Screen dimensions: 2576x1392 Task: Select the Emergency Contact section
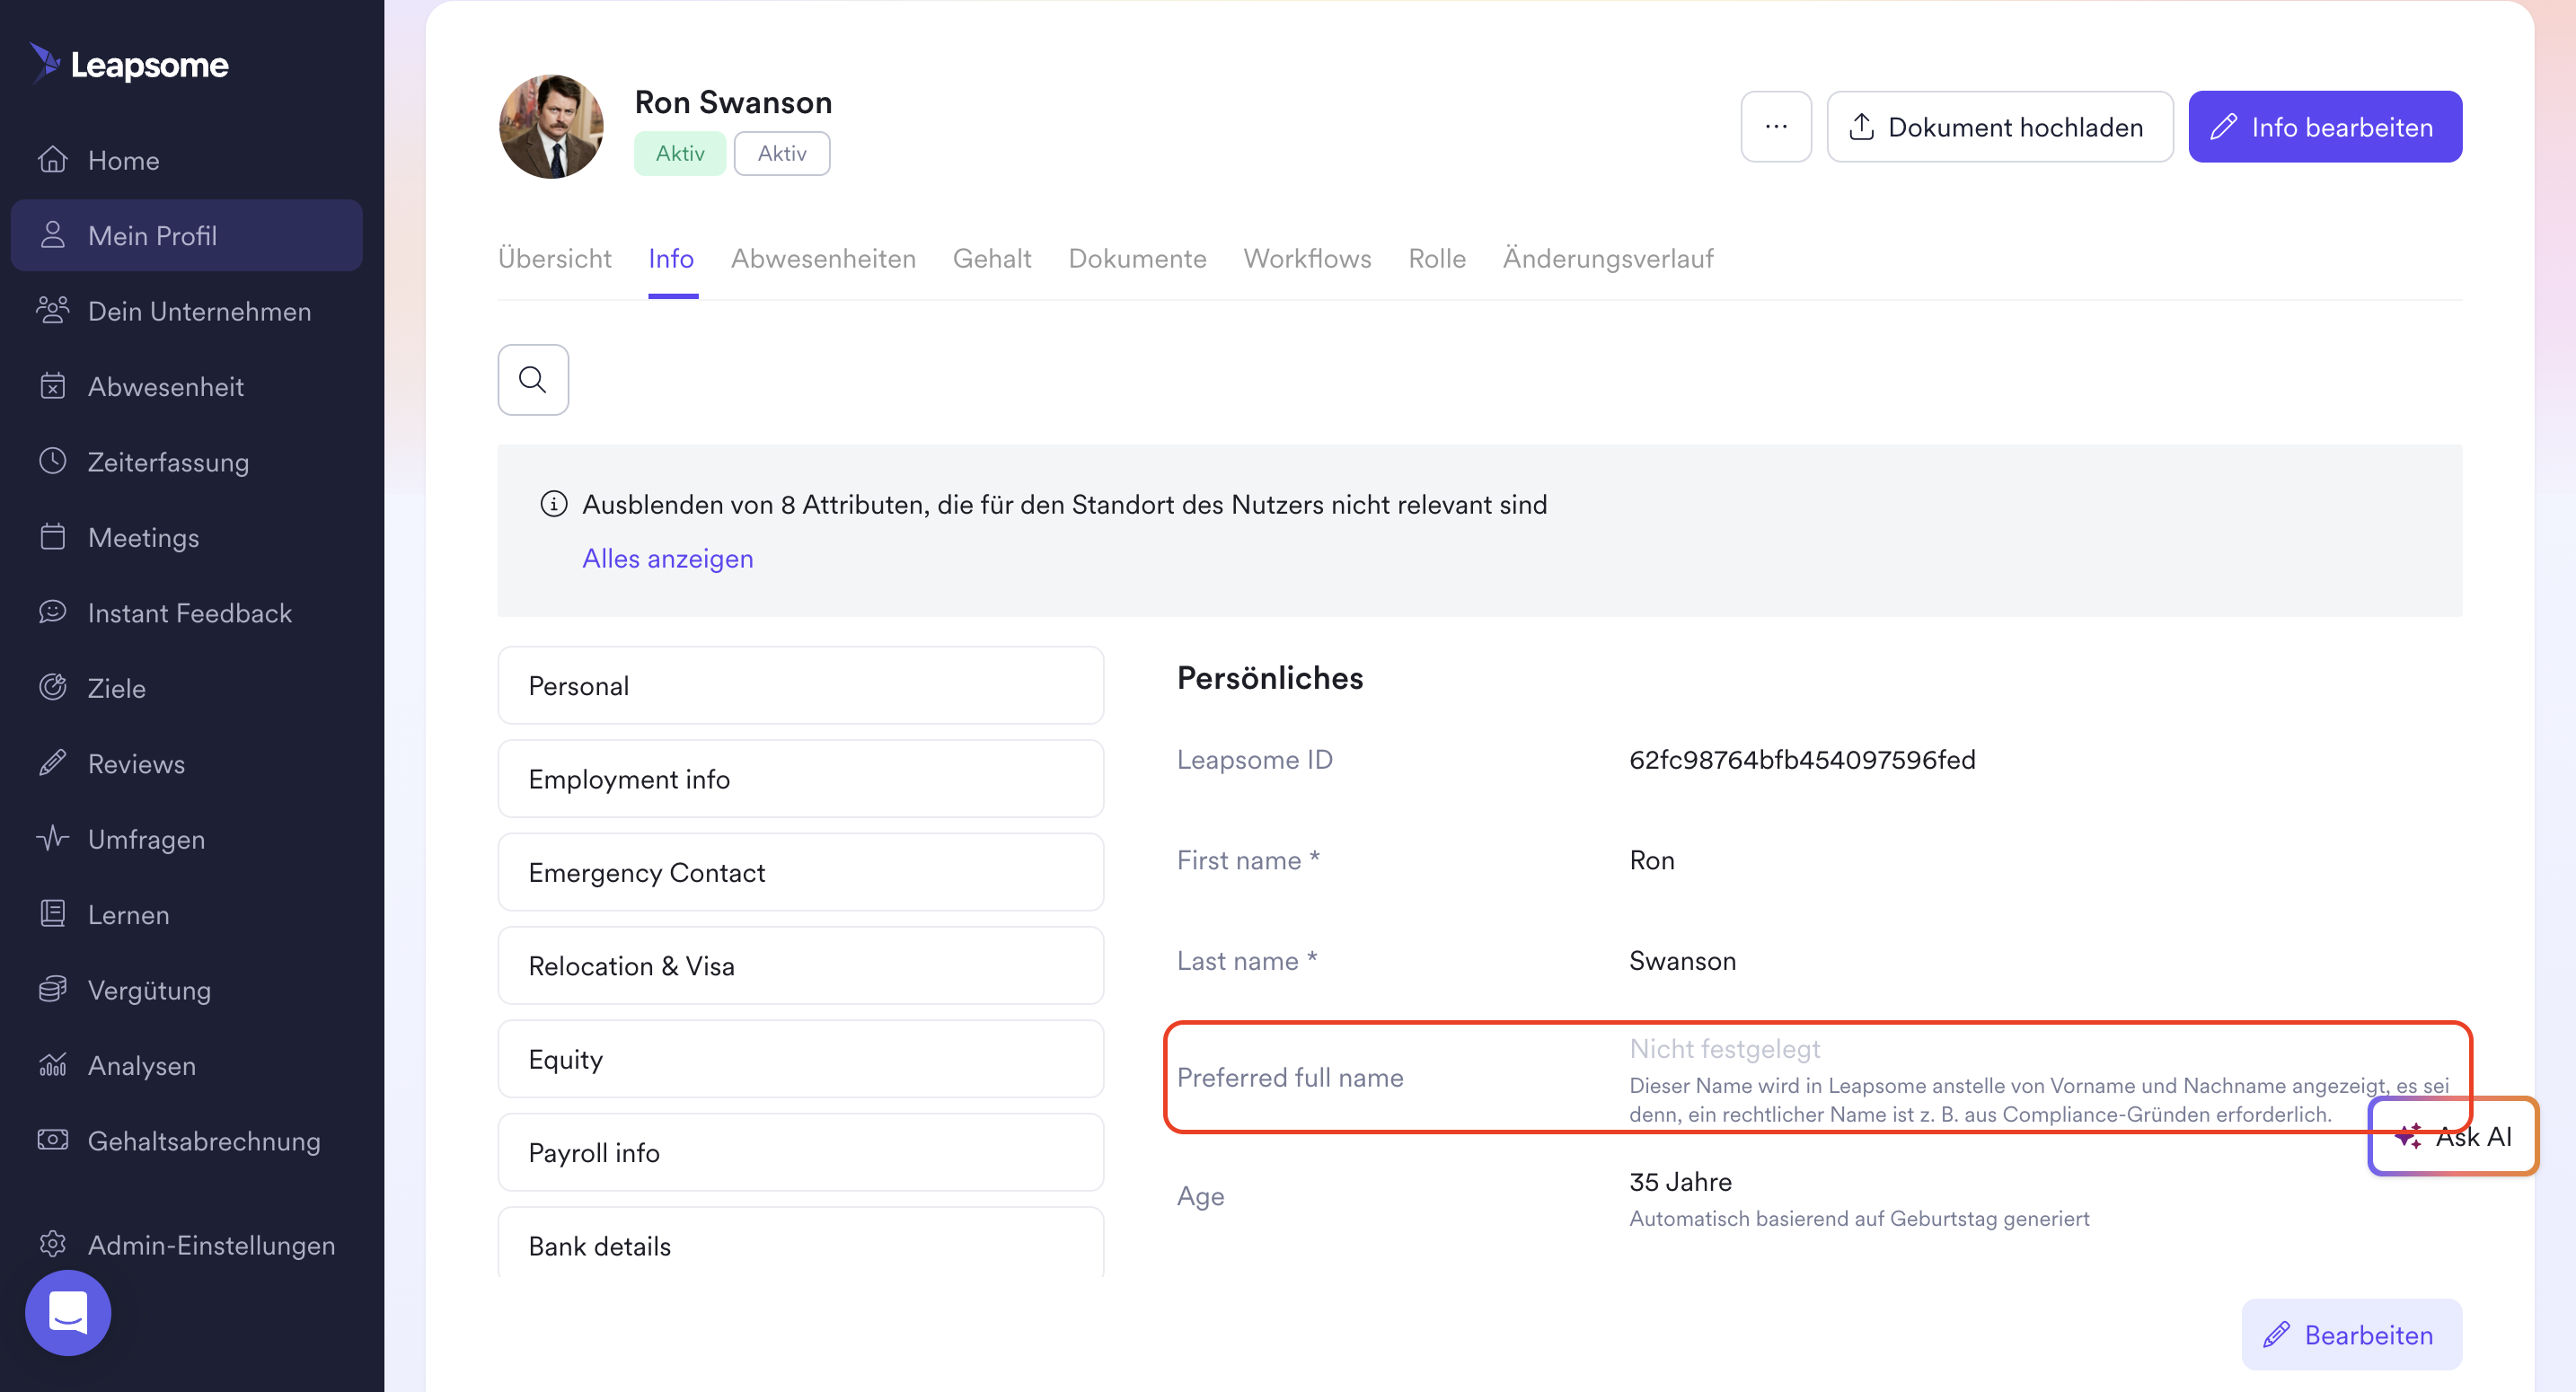[800, 872]
